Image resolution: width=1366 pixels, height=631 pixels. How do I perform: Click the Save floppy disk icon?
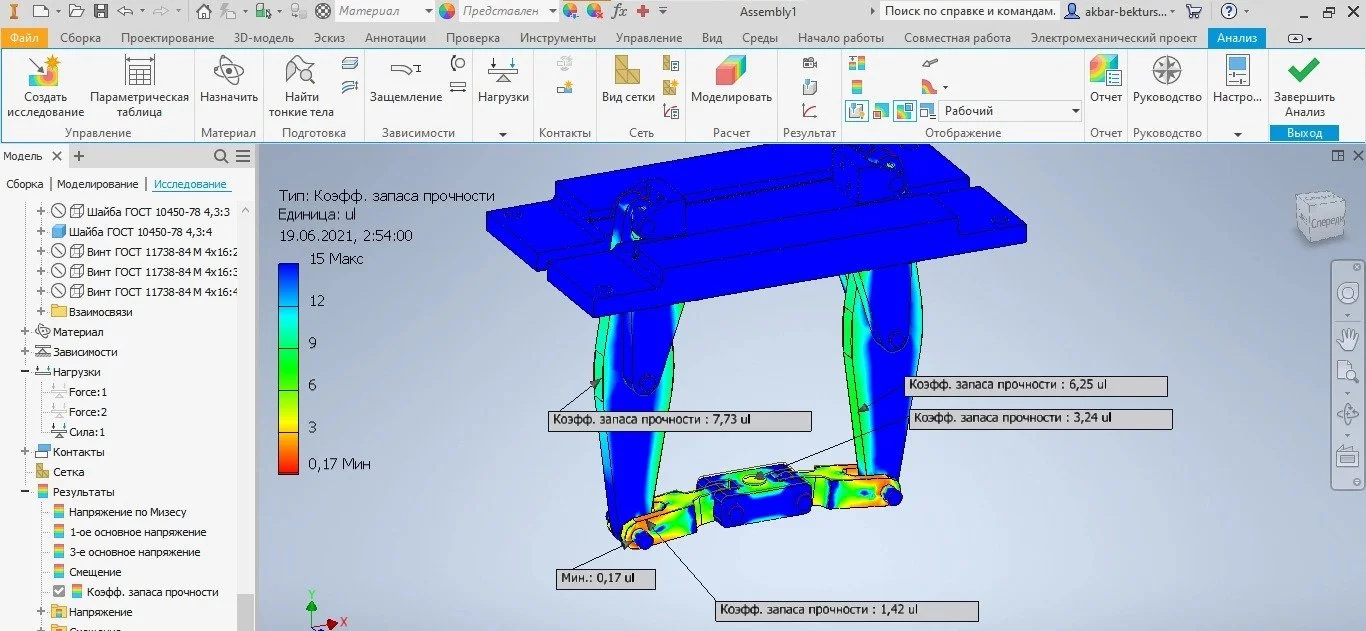point(101,11)
